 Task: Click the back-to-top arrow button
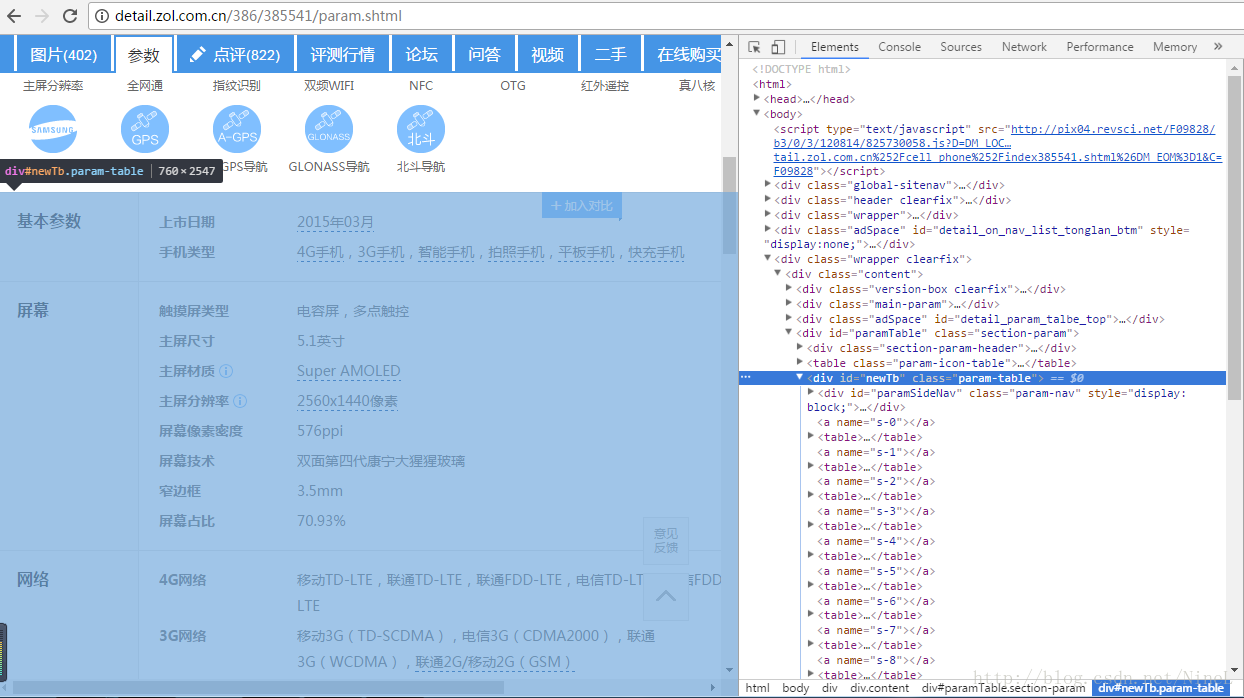pyautogui.click(x=666, y=598)
